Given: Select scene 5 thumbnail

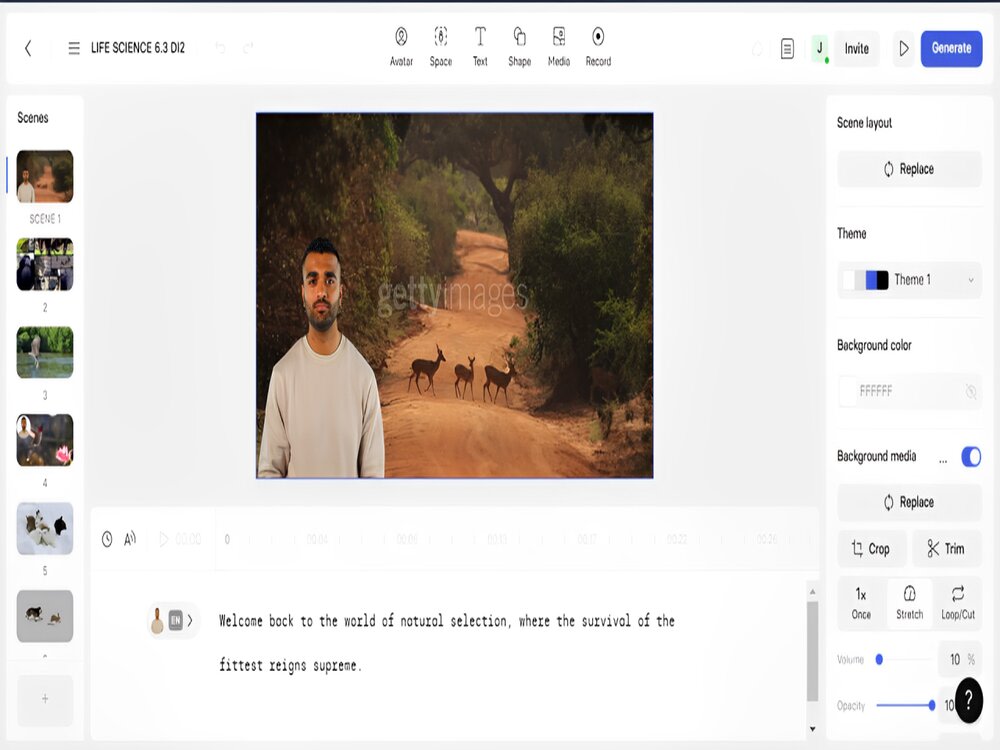Looking at the screenshot, I should click(45, 528).
